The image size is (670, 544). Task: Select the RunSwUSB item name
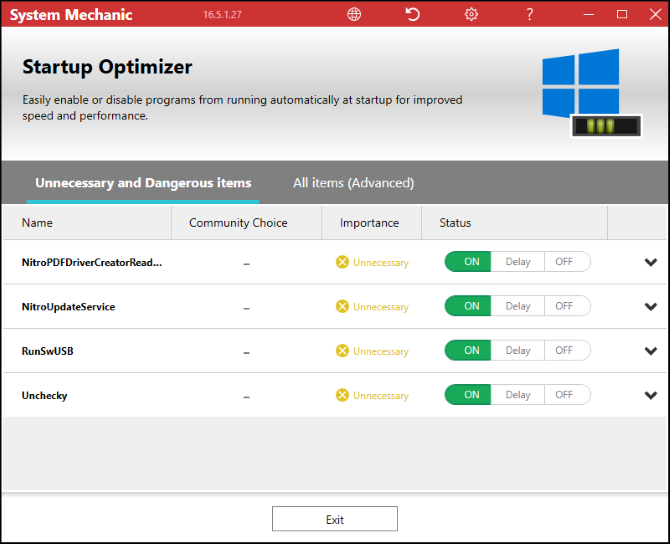[47, 351]
